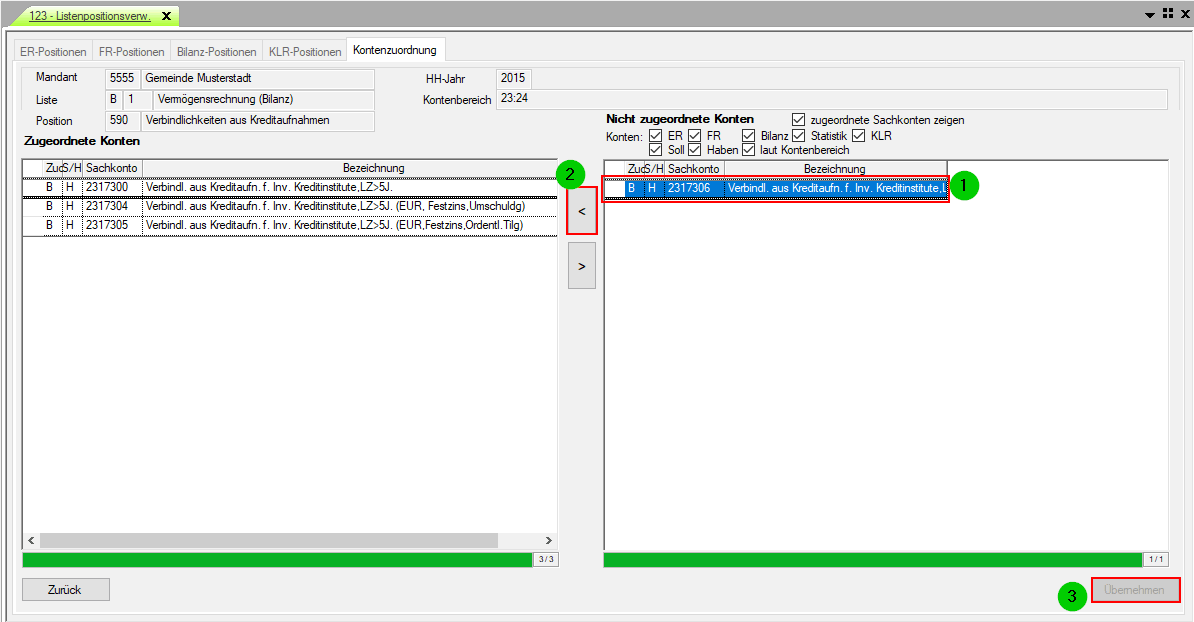
Task: Go to the KLR-Positionen tab
Action: (305, 52)
